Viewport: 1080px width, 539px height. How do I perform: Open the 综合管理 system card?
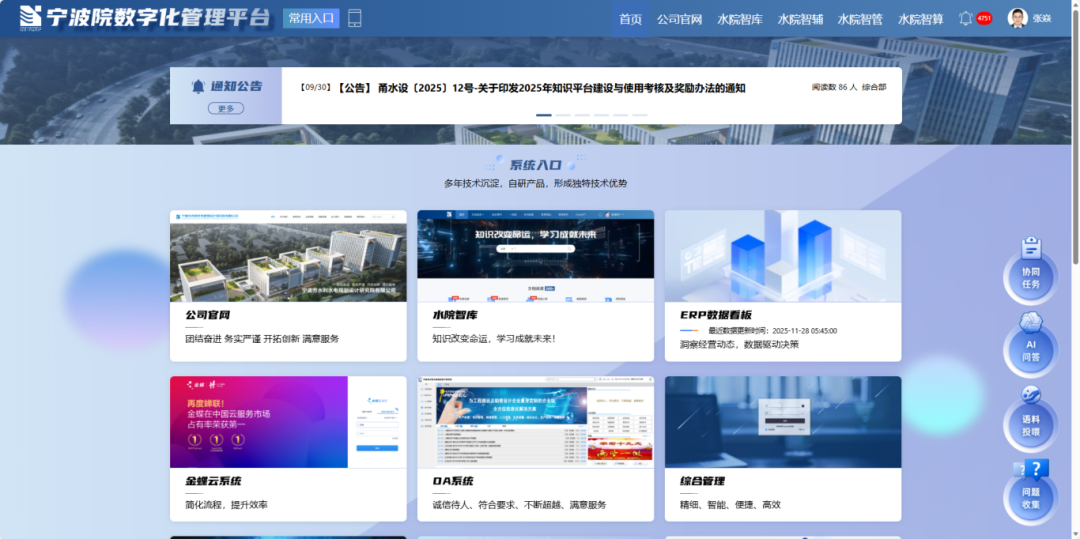[782, 448]
